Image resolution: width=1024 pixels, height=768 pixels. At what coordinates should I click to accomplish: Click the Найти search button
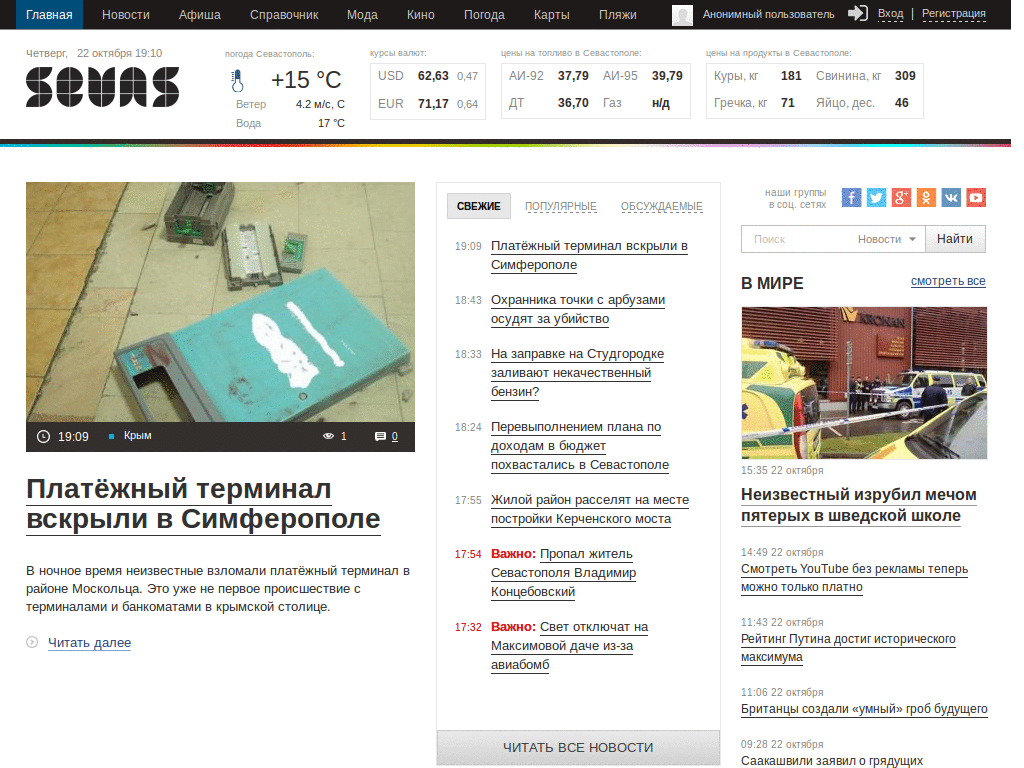[x=955, y=239]
